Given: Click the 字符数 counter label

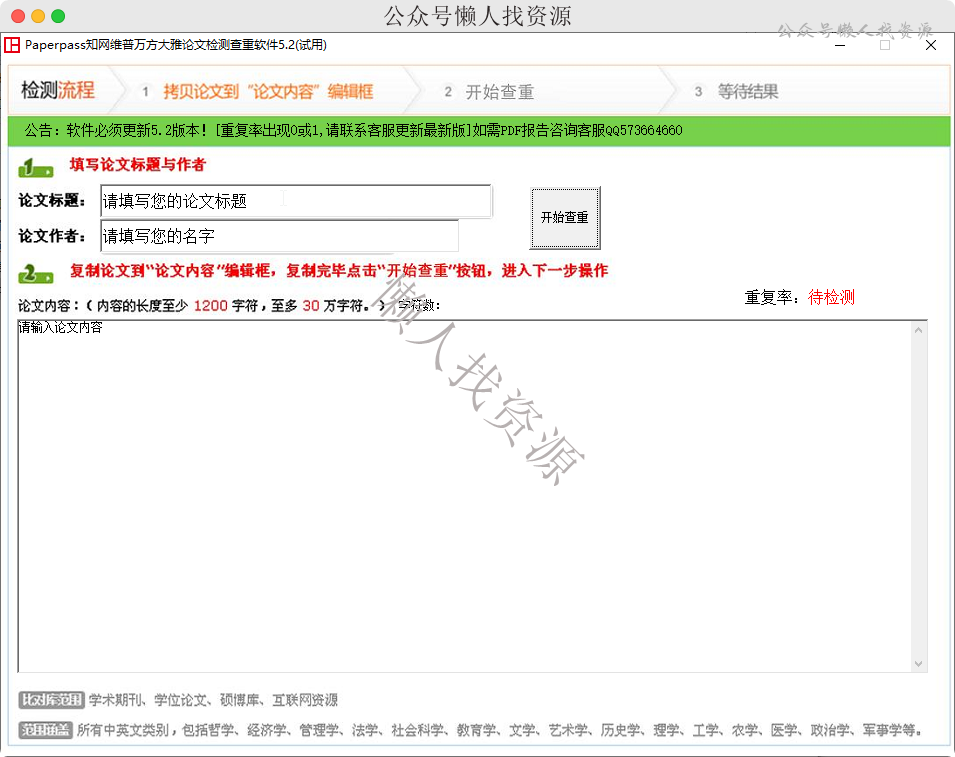Looking at the screenshot, I should click(x=419, y=305).
